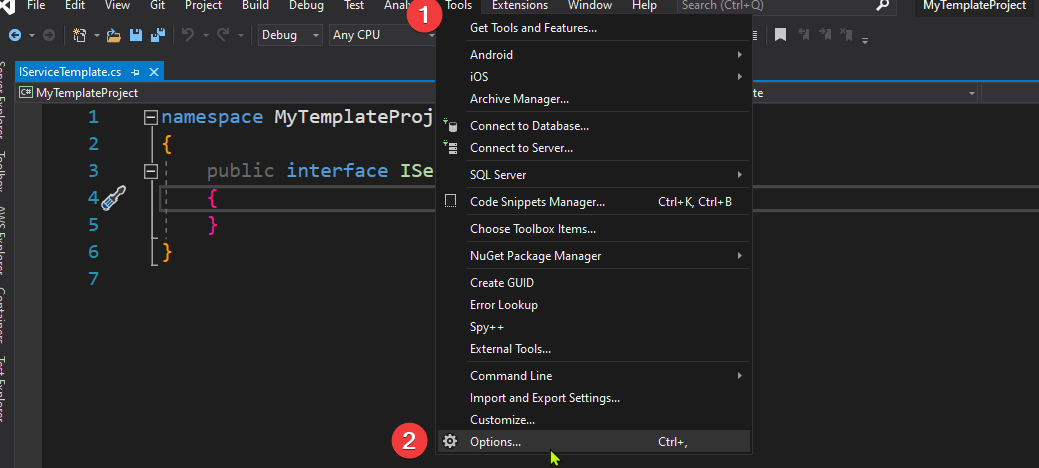Close the IServiceTemplate.cs tab

(x=154, y=72)
